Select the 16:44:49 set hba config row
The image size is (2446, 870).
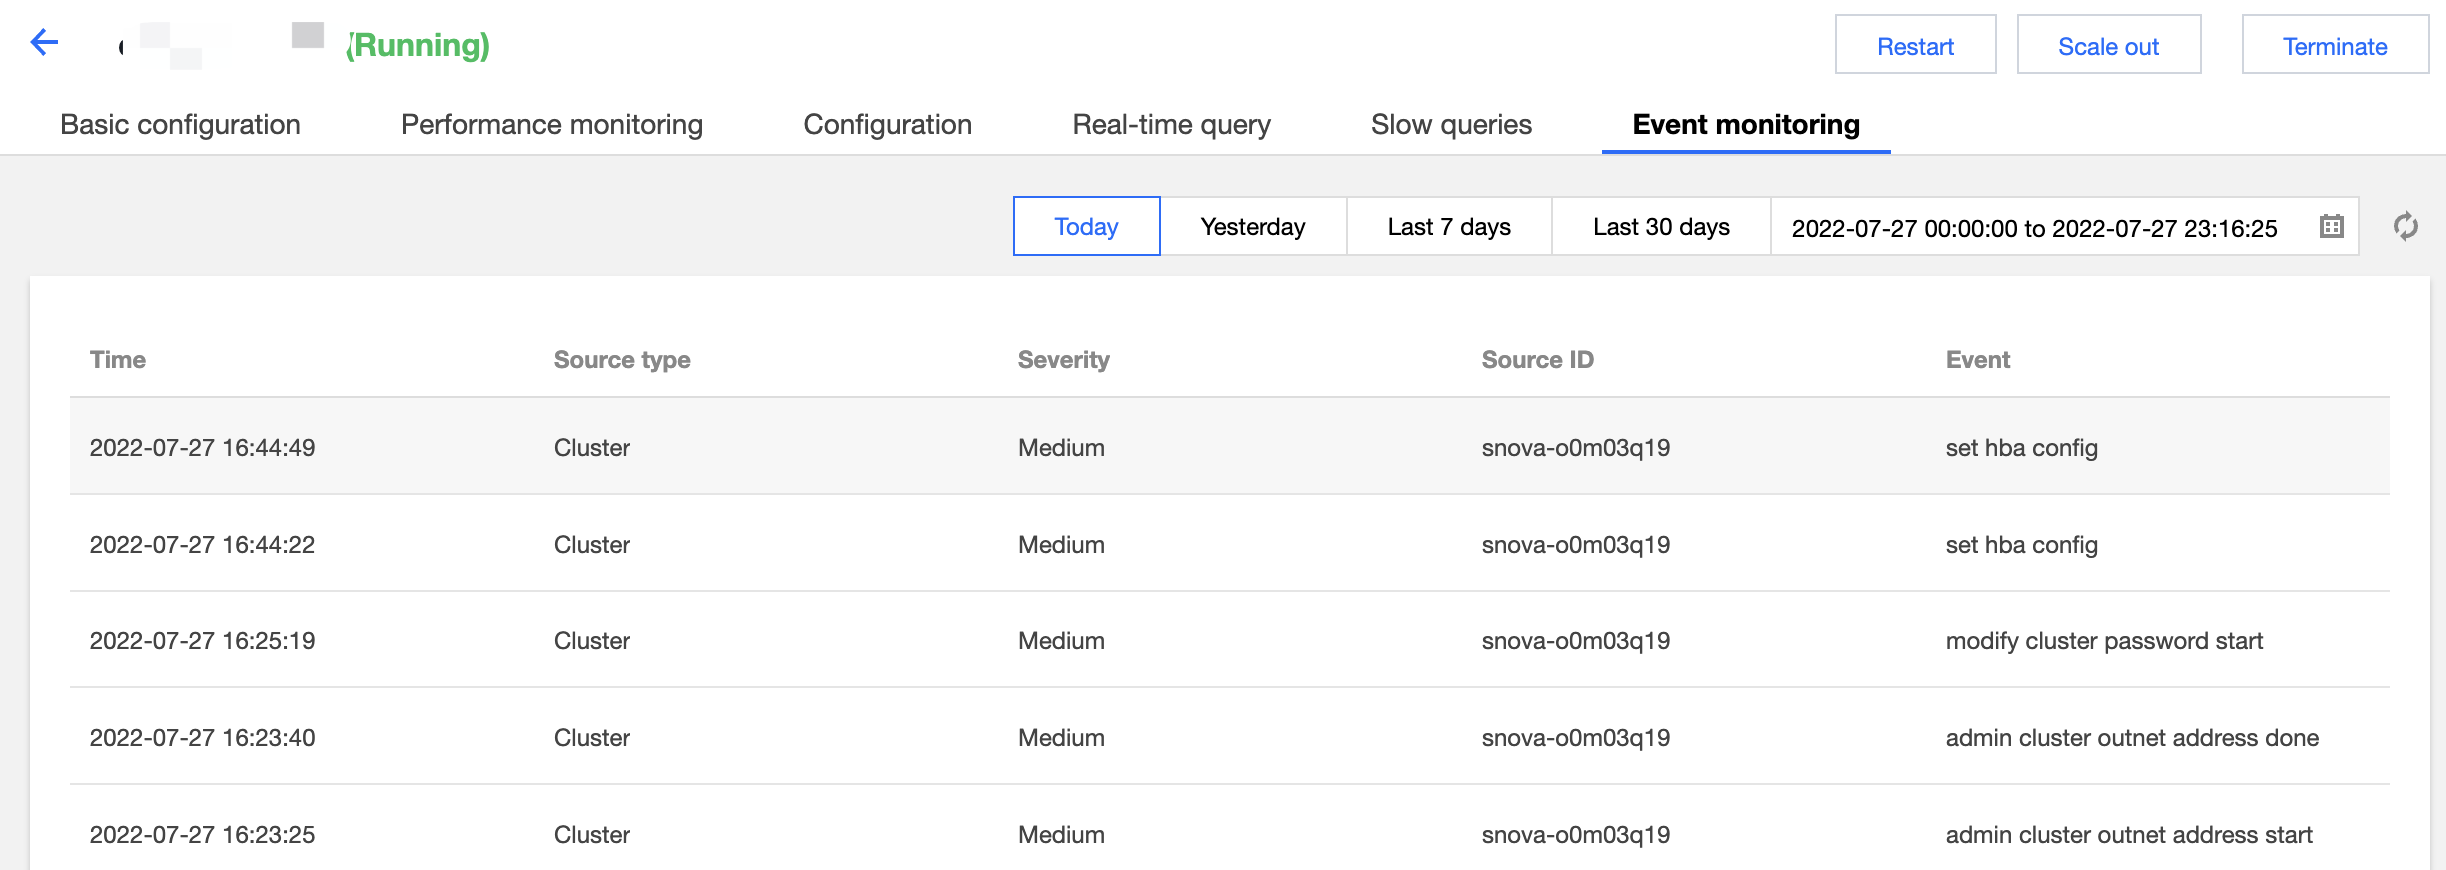(x=1228, y=447)
